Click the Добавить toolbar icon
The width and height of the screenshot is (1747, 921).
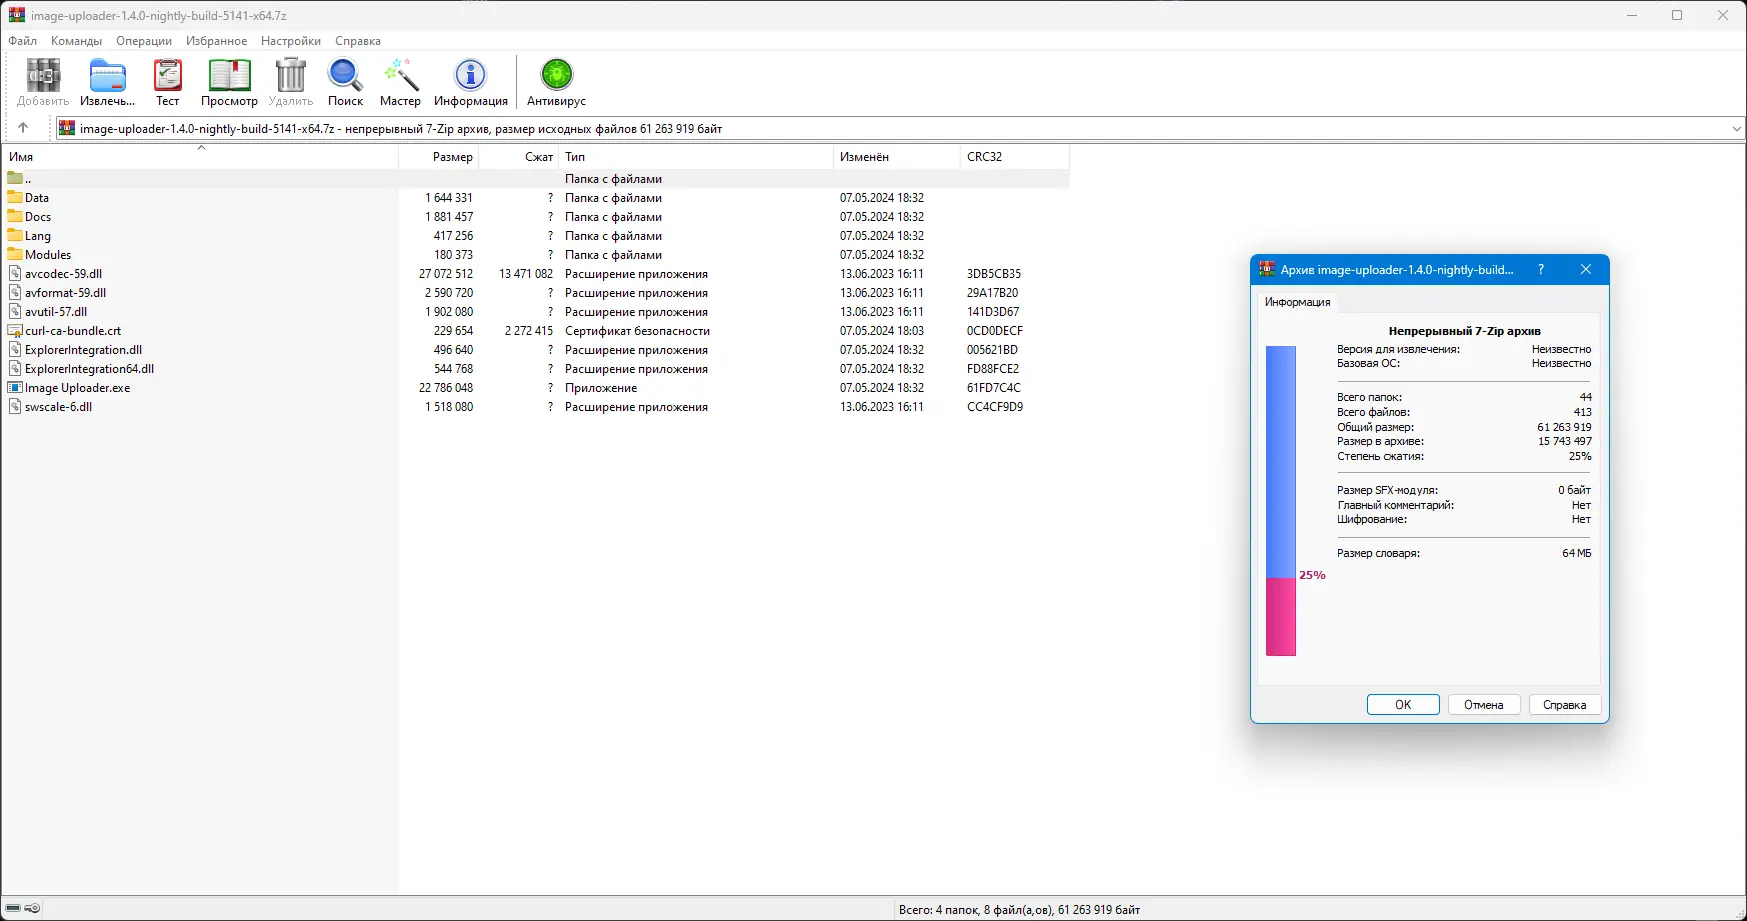tap(43, 82)
